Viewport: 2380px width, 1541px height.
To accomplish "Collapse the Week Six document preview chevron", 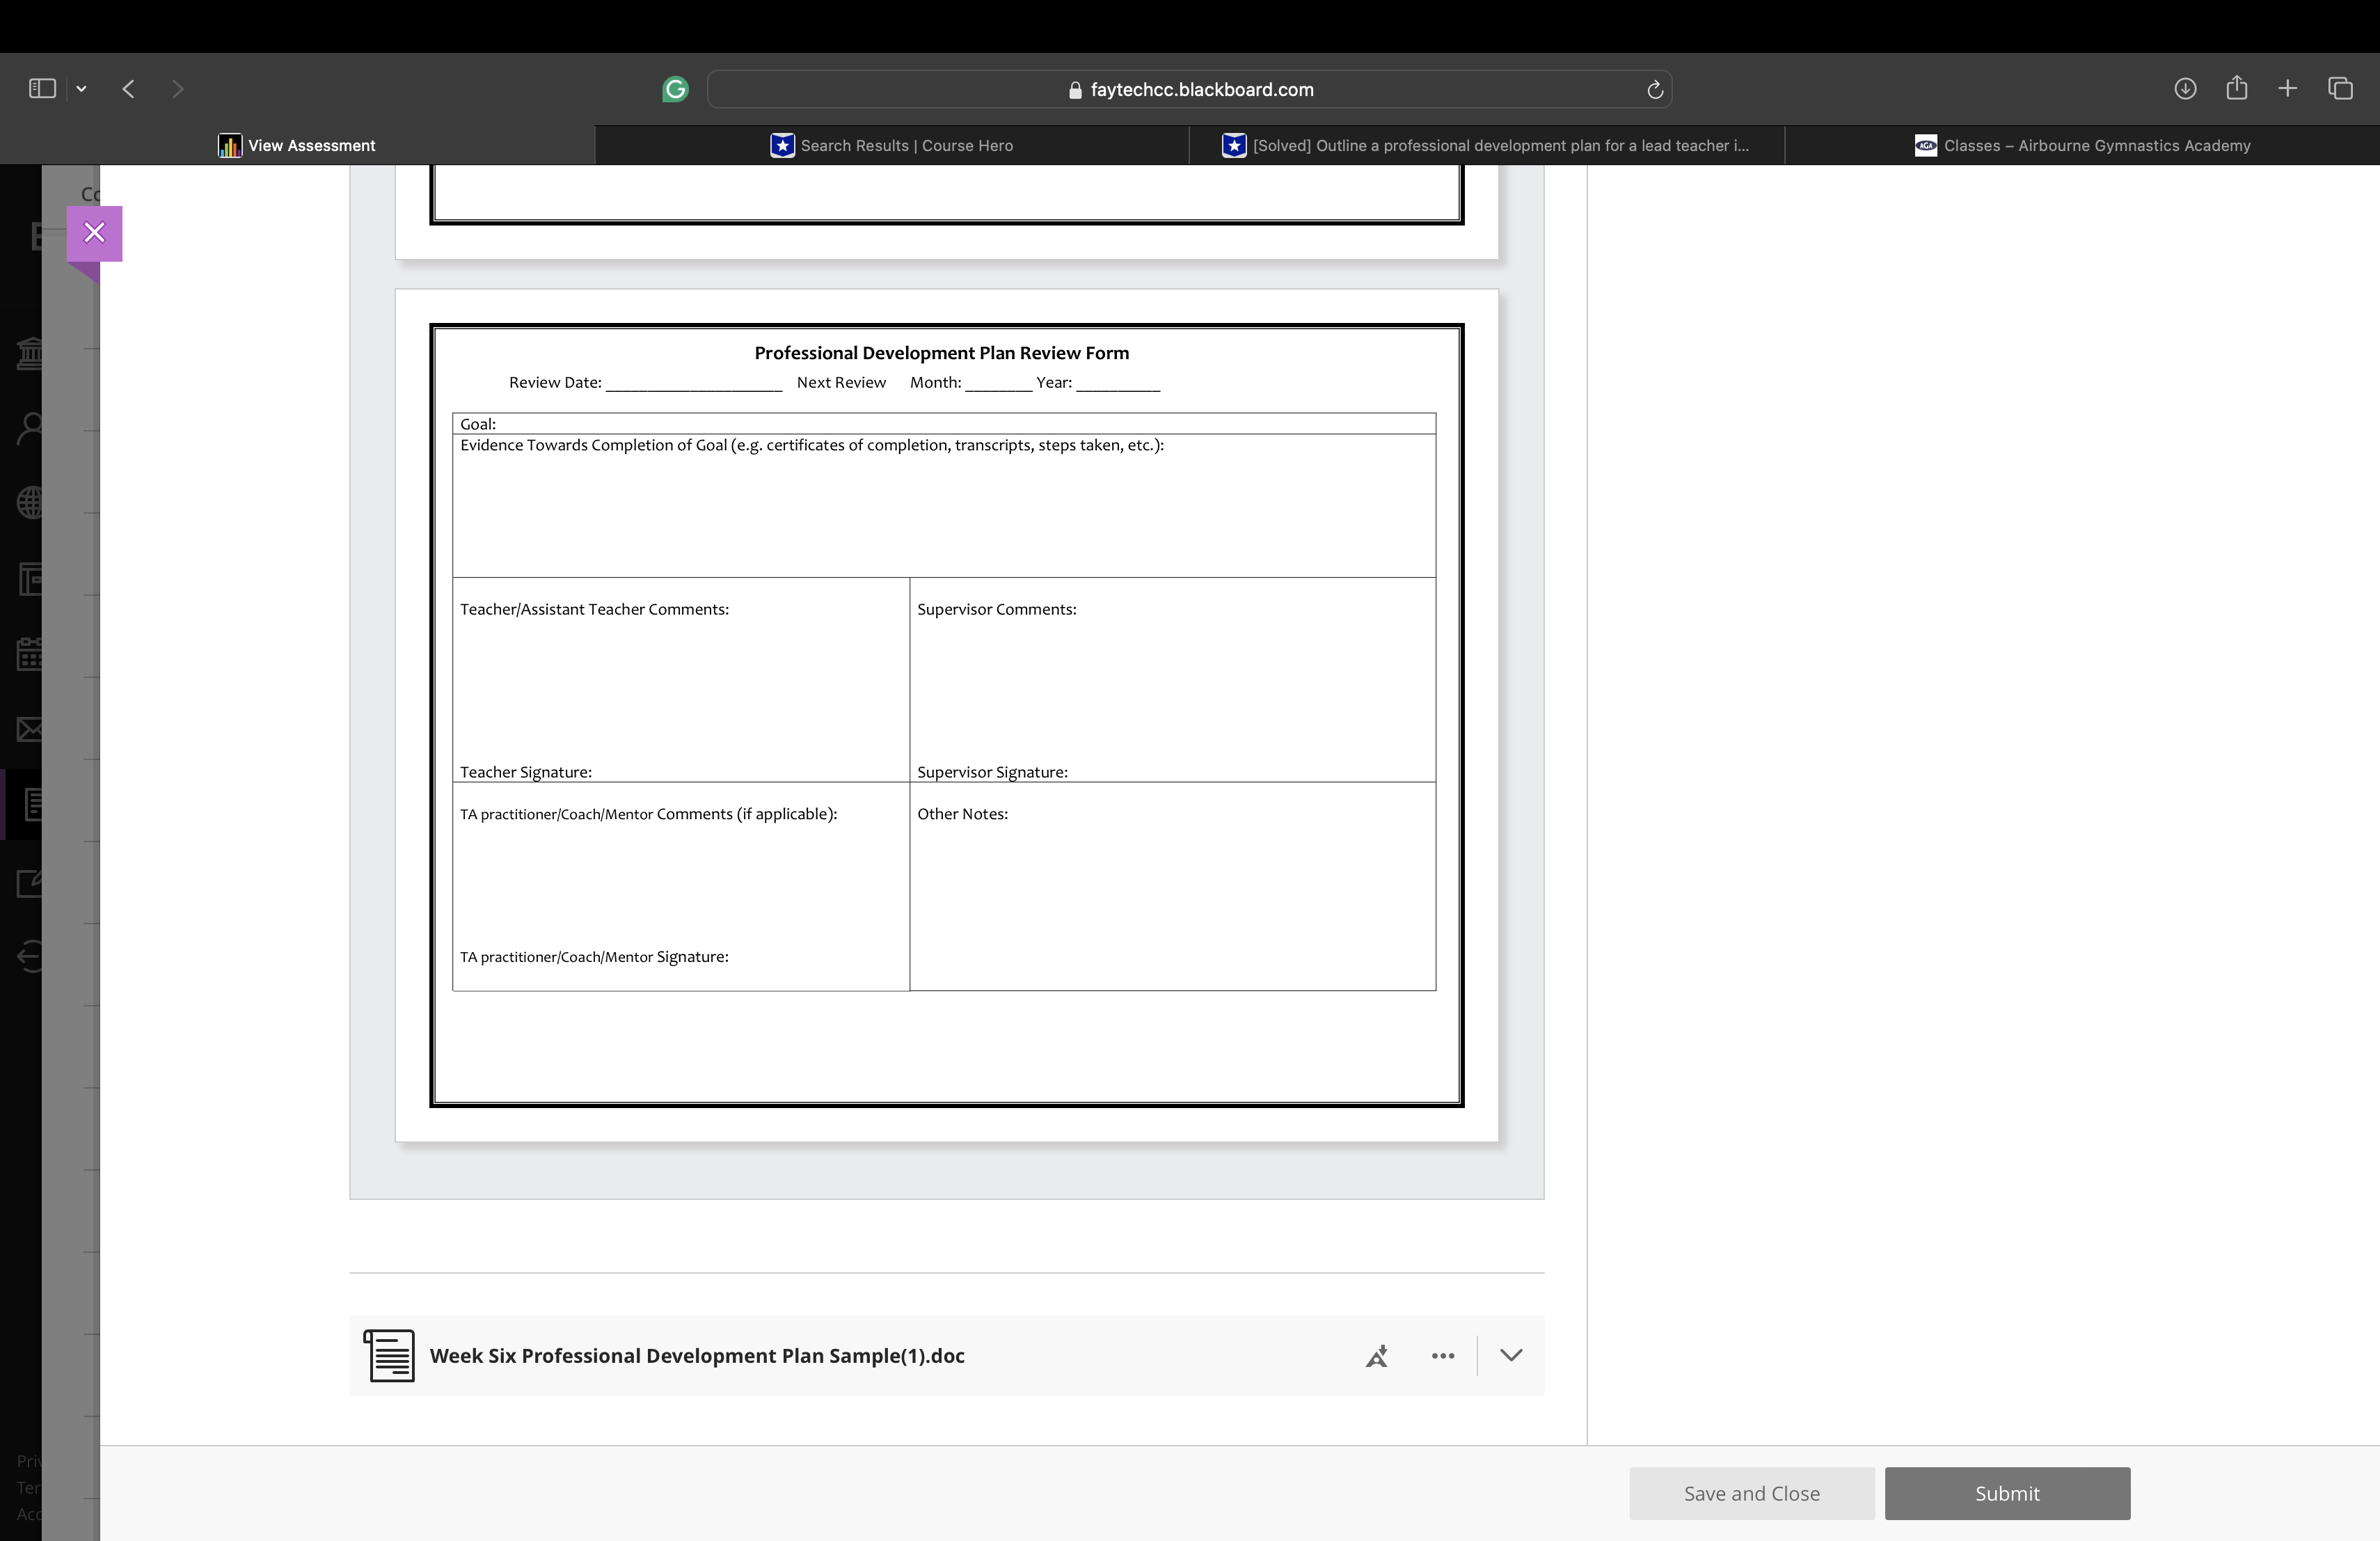I will (x=1510, y=1356).
